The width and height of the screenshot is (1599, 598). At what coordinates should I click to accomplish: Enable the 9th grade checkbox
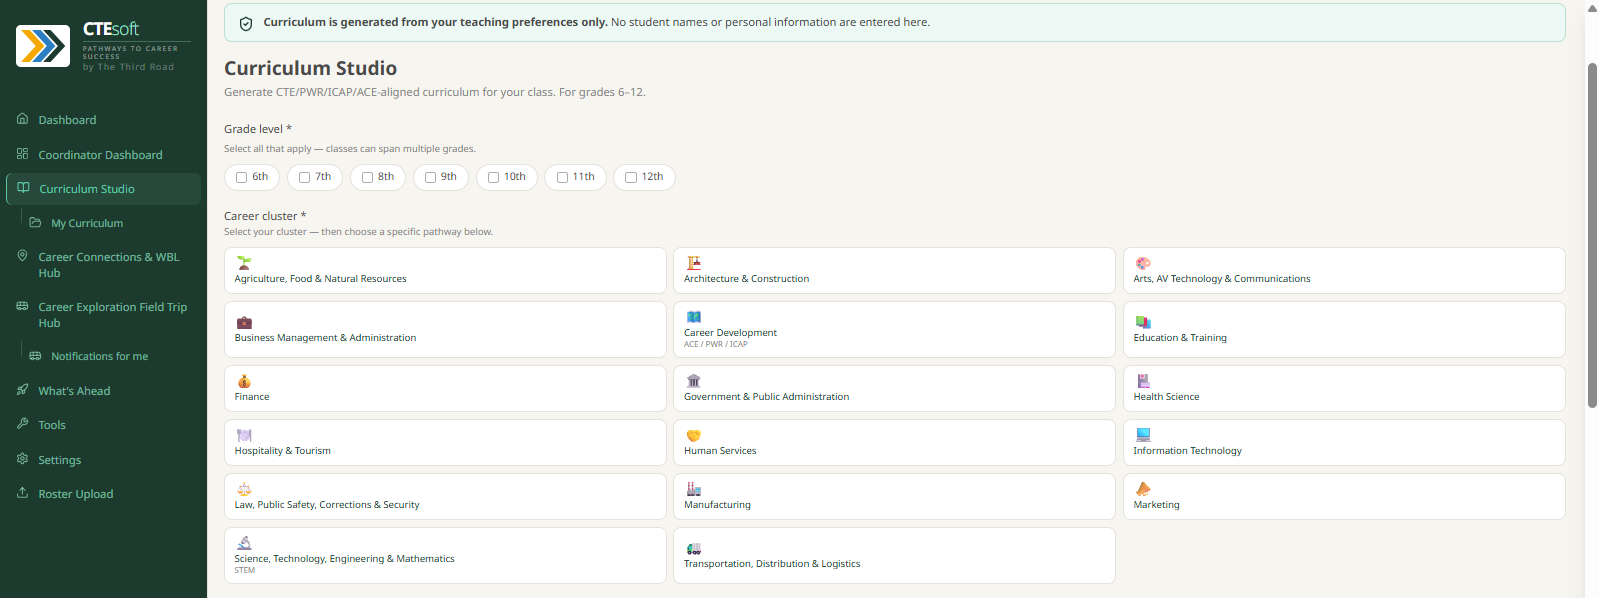click(430, 177)
